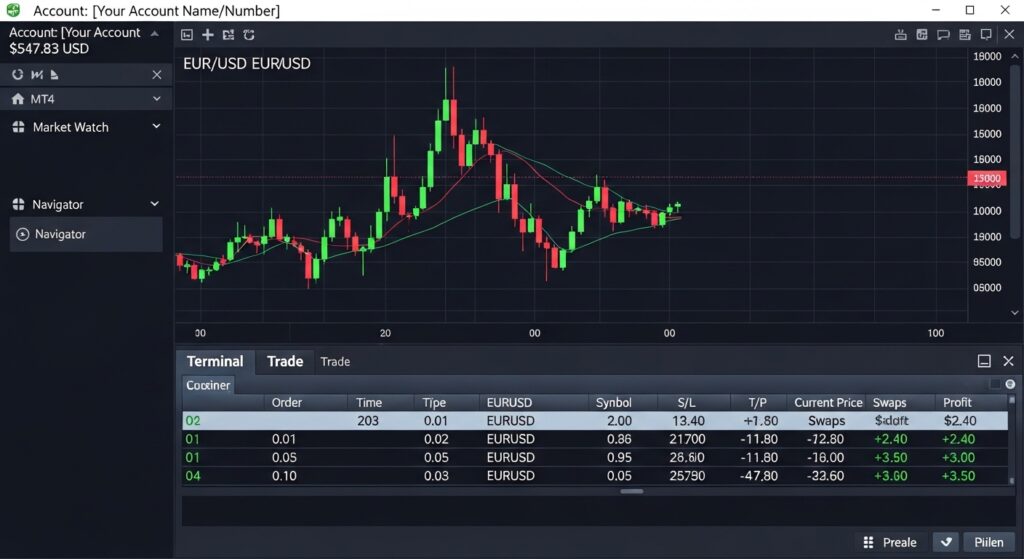Select highlighted trade row 02

594,421
